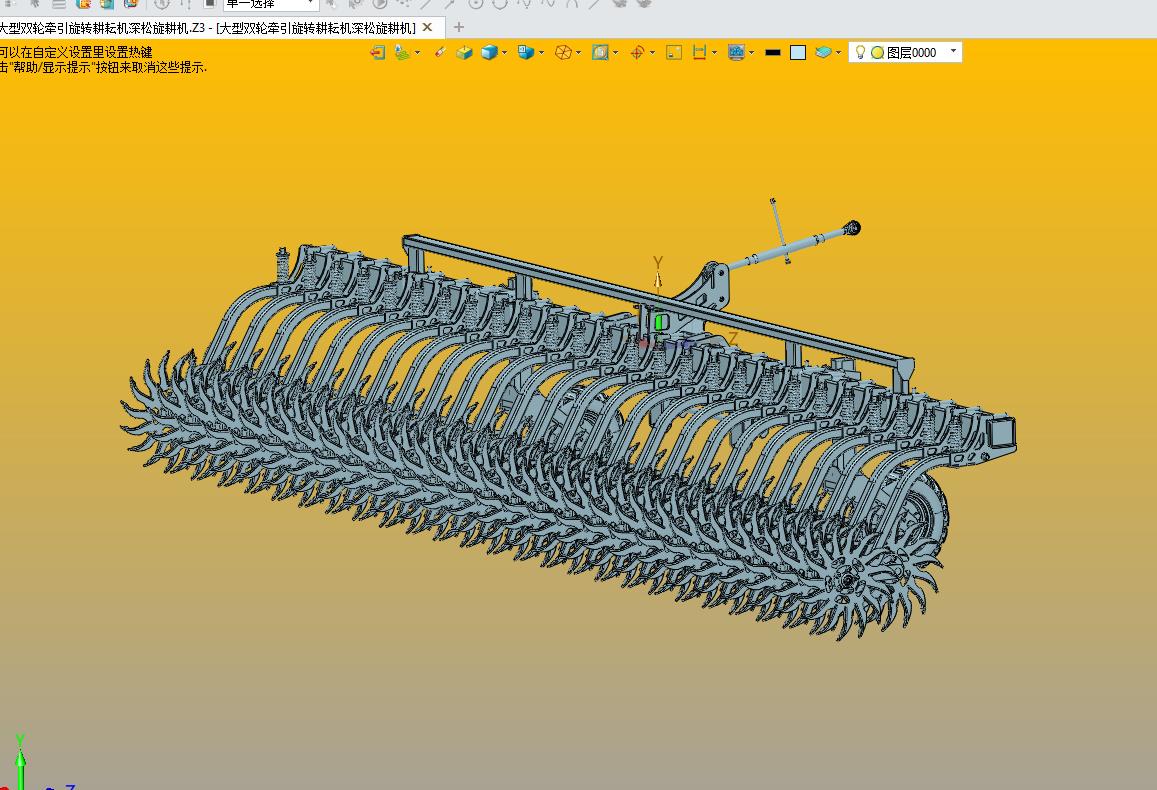Click the red crosshair target icon

pyautogui.click(x=637, y=52)
